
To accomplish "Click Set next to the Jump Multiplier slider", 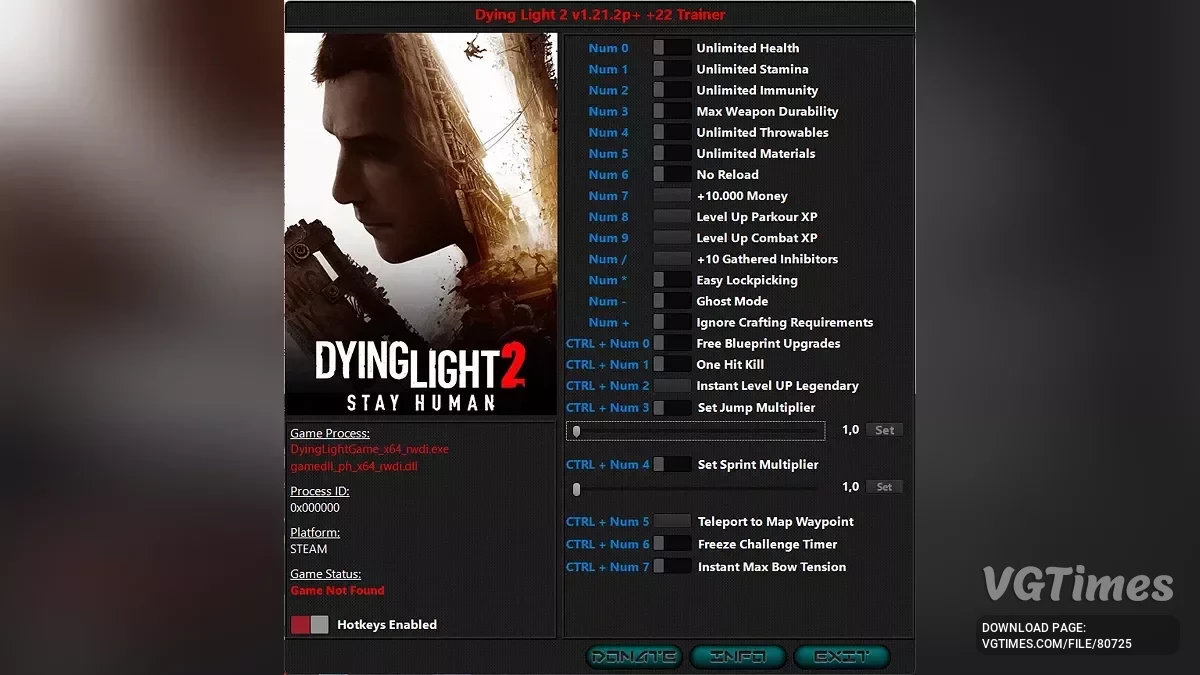I will coord(884,430).
